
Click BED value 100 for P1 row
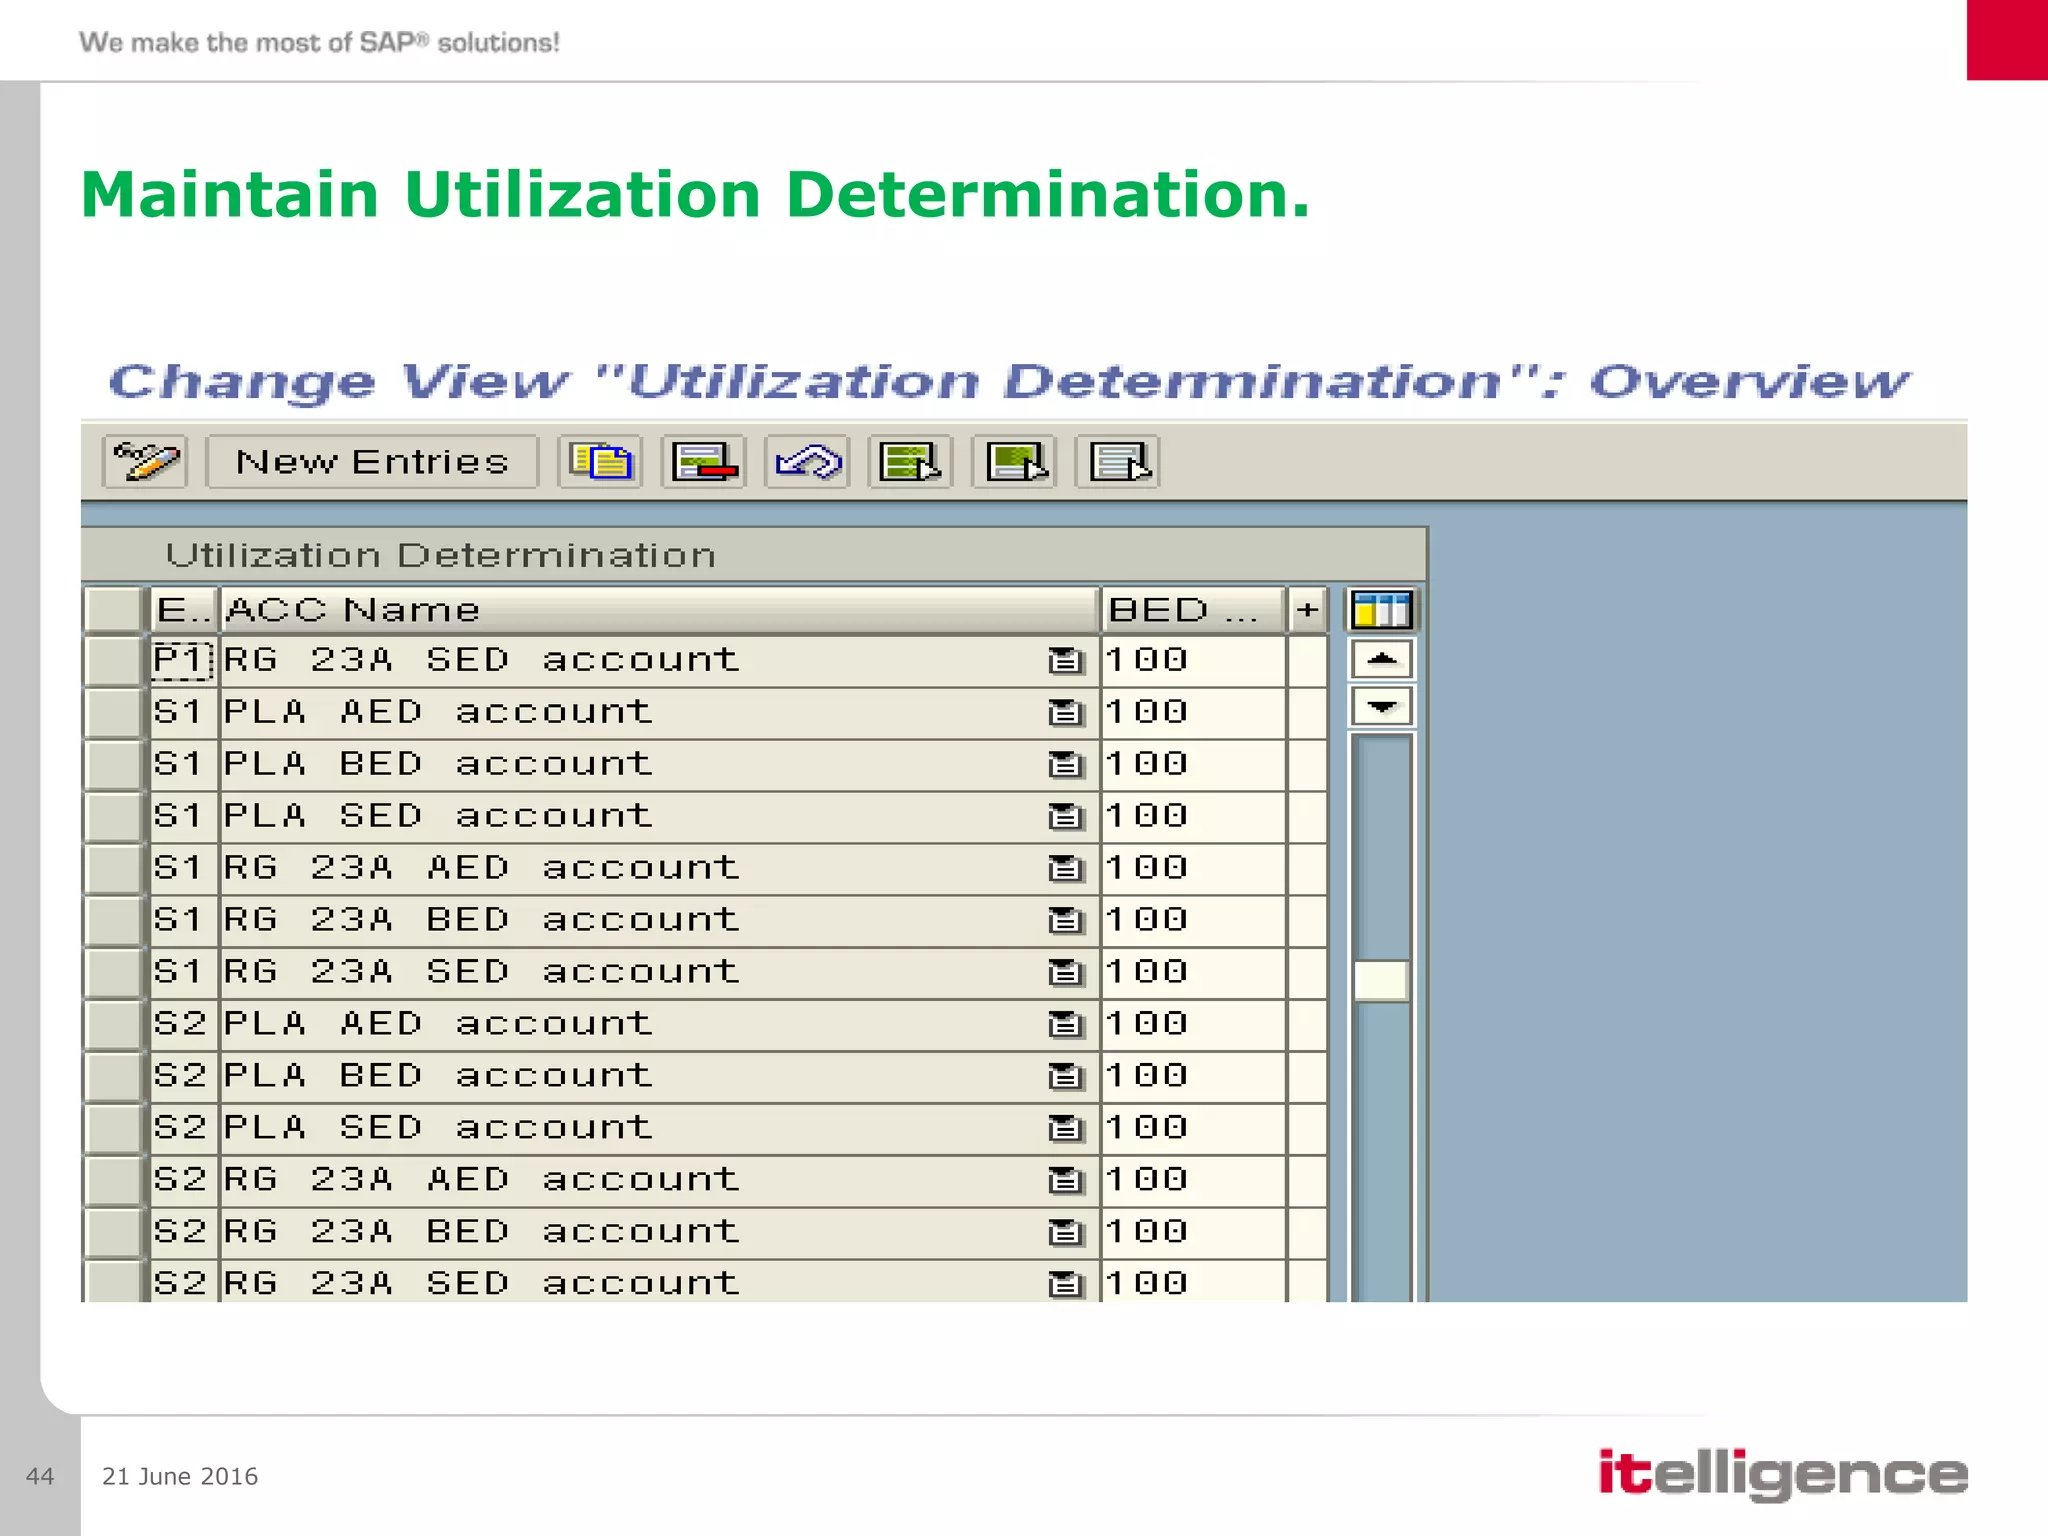pos(1193,660)
